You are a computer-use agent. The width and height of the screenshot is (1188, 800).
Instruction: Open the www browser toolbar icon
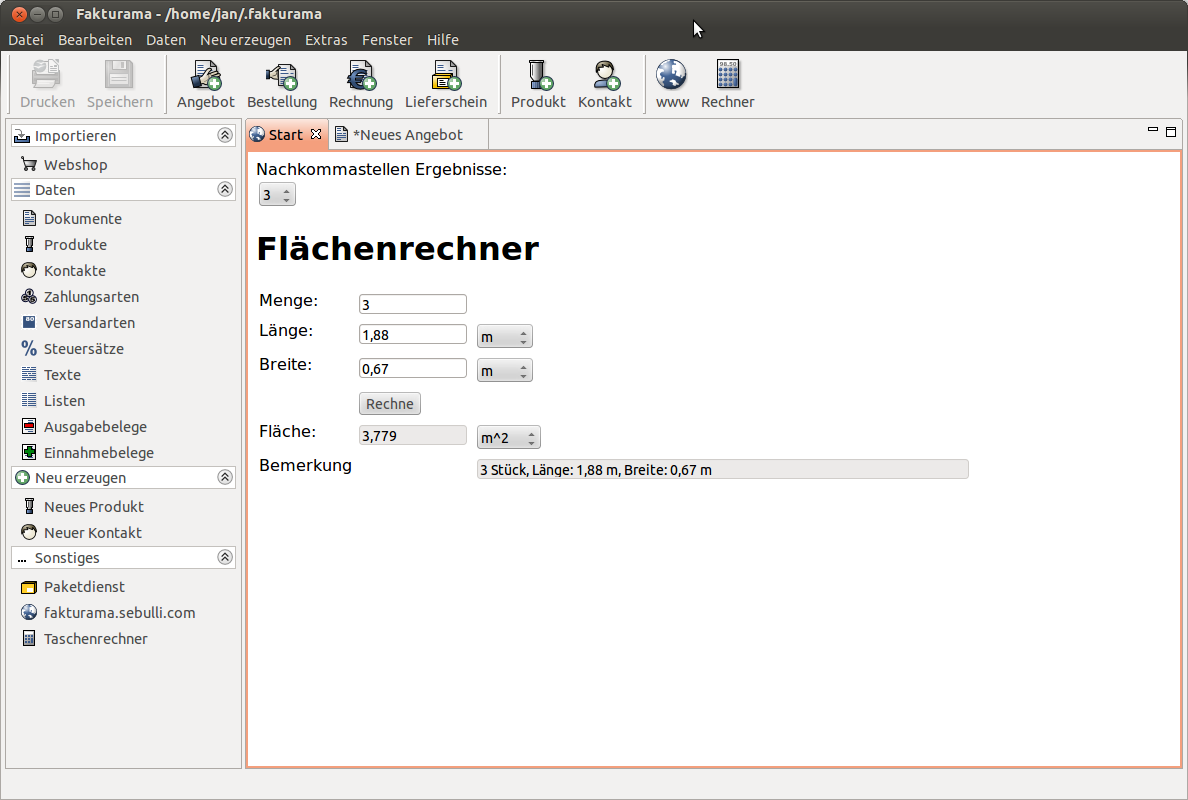(672, 84)
